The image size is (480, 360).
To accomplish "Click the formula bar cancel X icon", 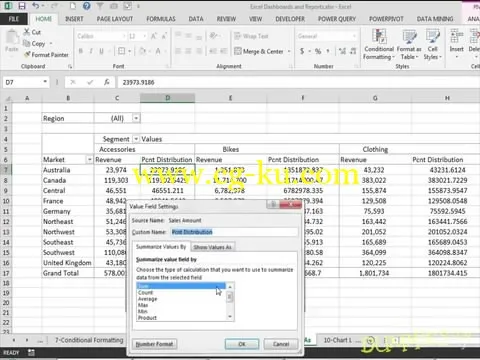I will point(73,82).
